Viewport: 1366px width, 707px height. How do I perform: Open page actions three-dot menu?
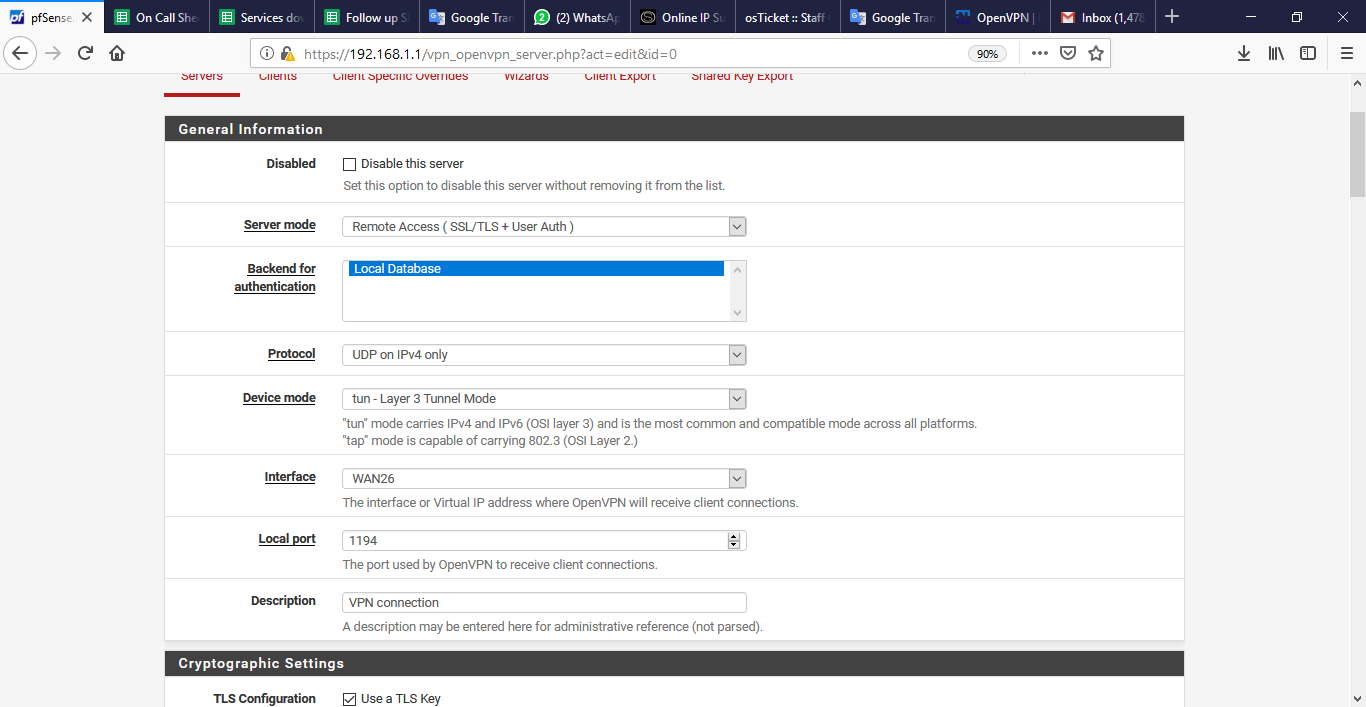(x=1040, y=53)
